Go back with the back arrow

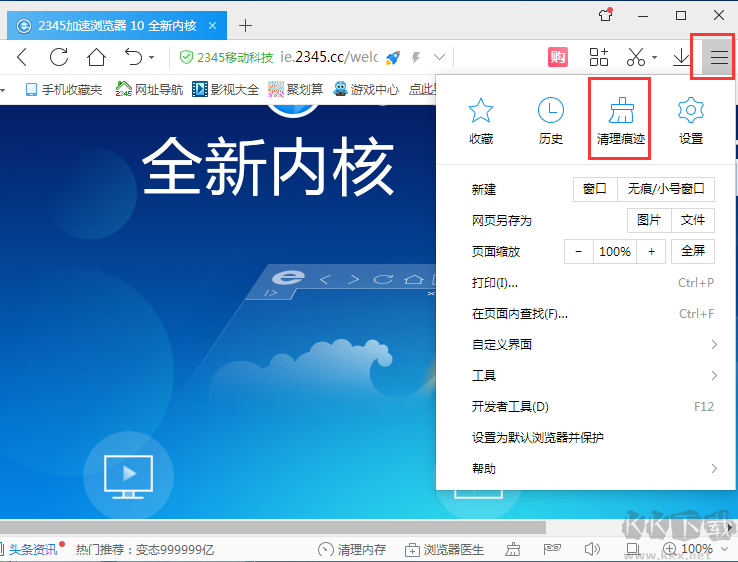click(22, 57)
